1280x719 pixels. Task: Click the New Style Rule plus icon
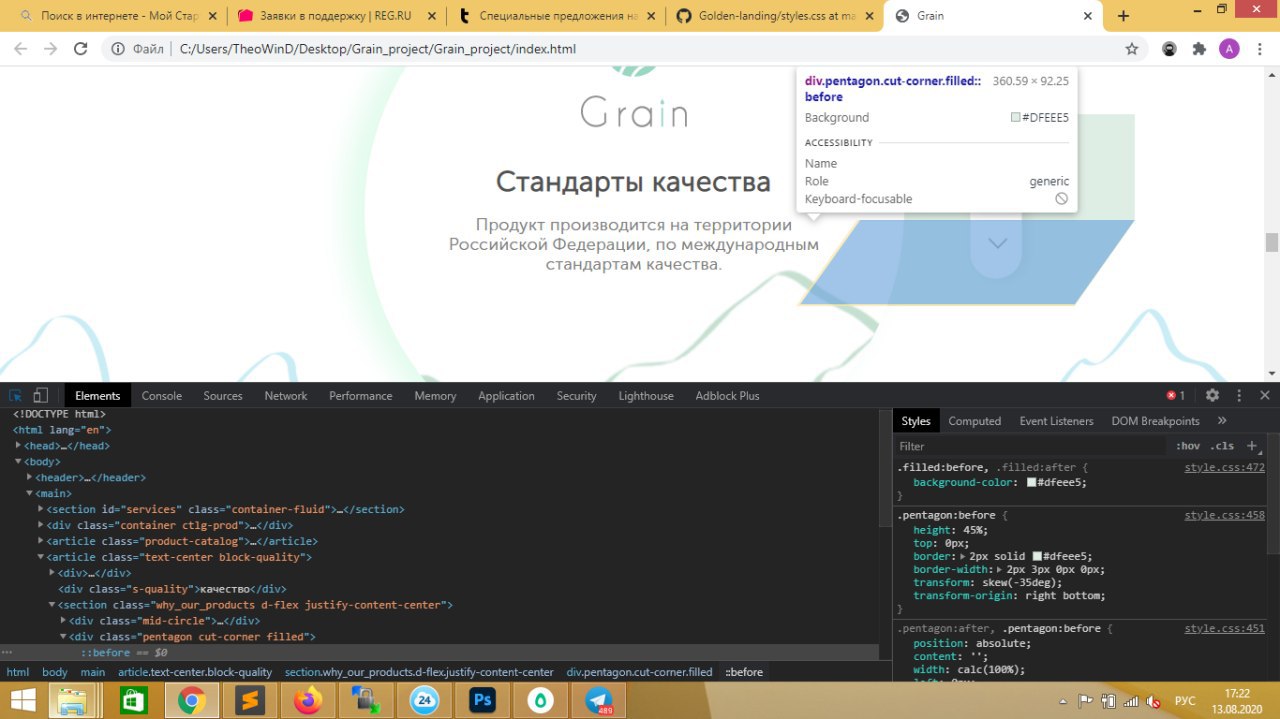(x=1251, y=446)
